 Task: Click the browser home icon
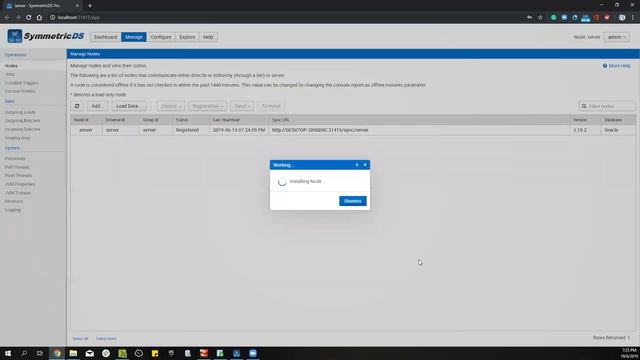[x=39, y=18]
